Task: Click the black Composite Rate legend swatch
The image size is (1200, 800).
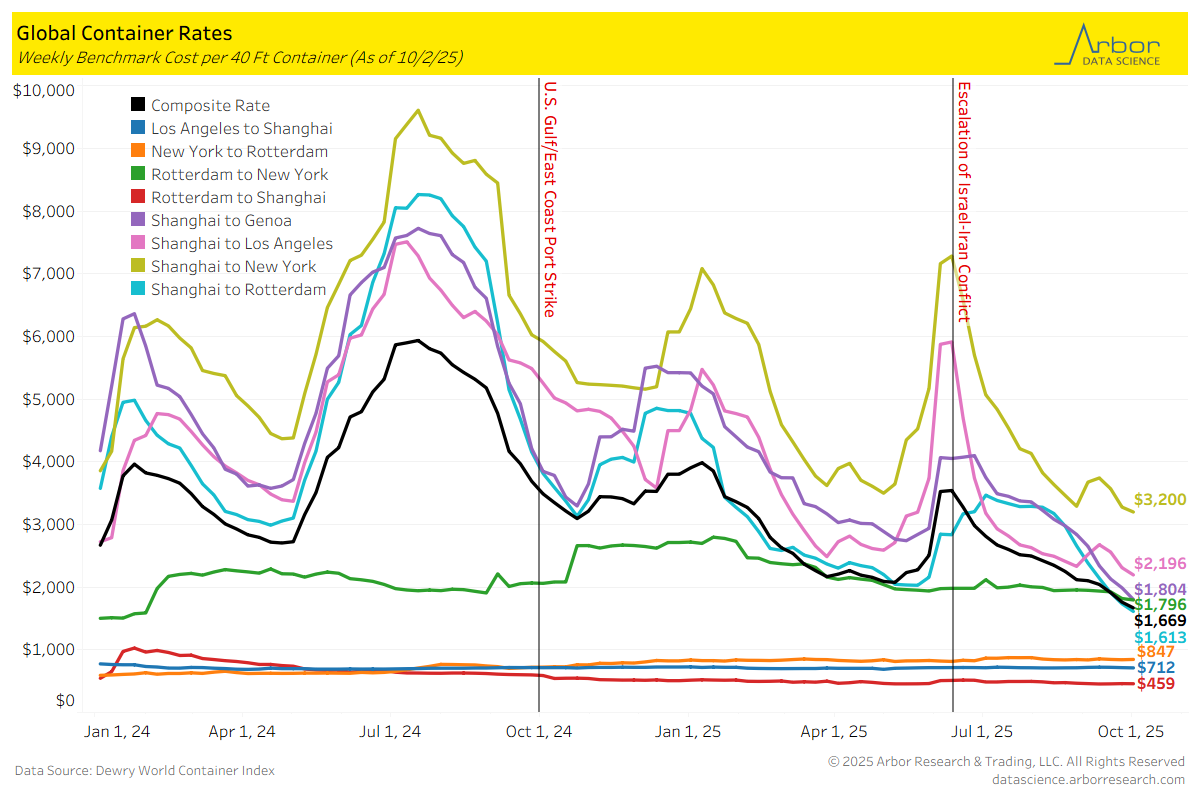Action: tap(139, 105)
